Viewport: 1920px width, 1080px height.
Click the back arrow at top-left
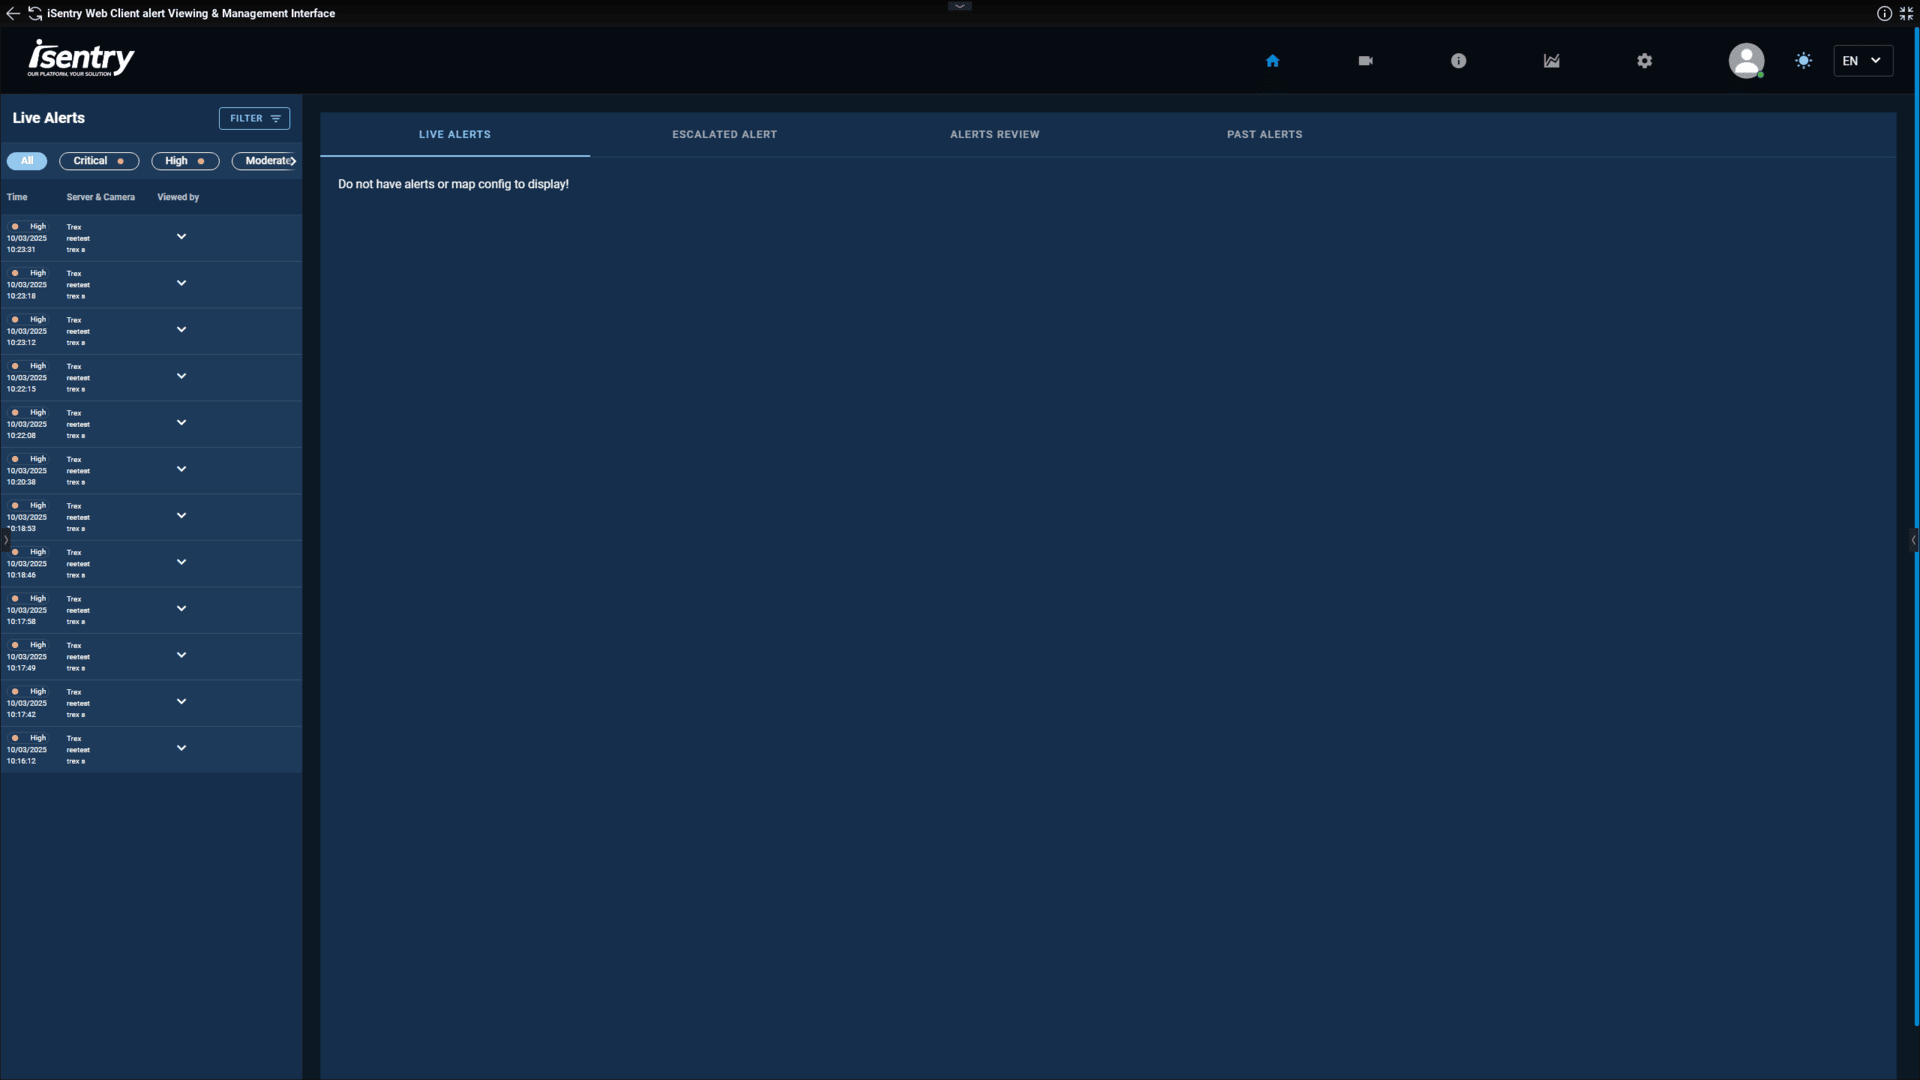(x=13, y=13)
